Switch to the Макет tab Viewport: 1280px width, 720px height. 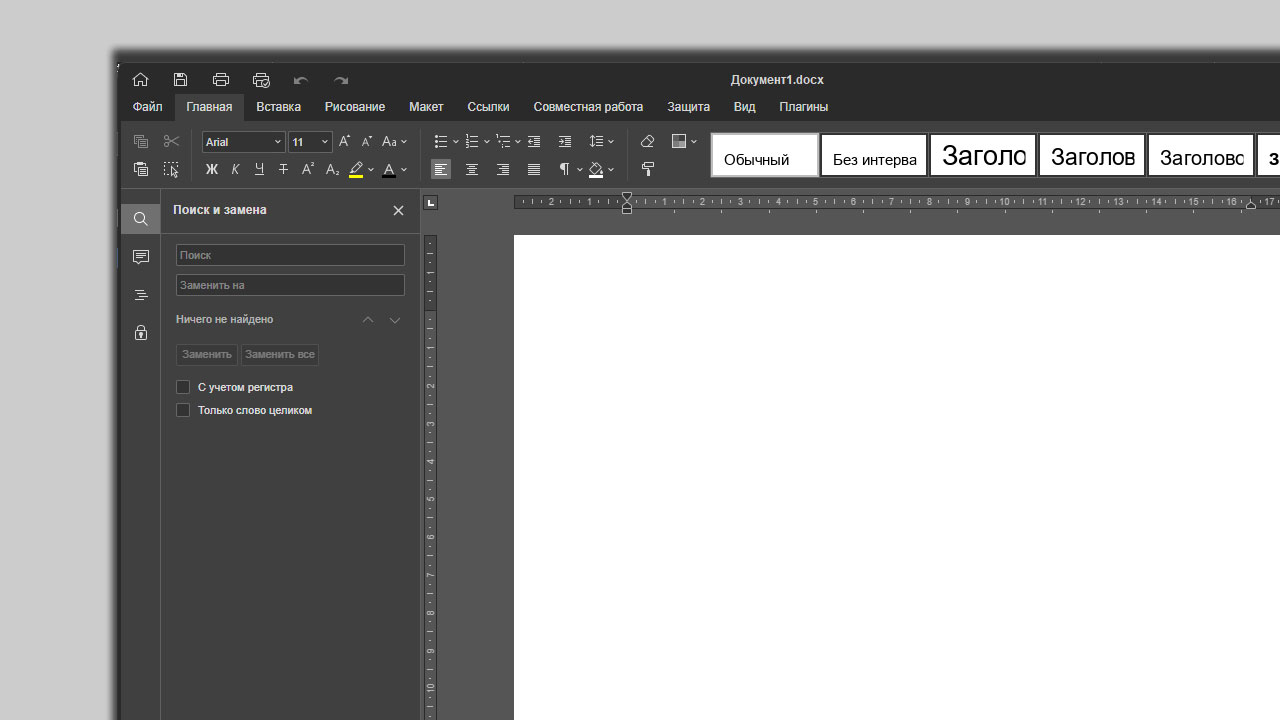(x=426, y=107)
